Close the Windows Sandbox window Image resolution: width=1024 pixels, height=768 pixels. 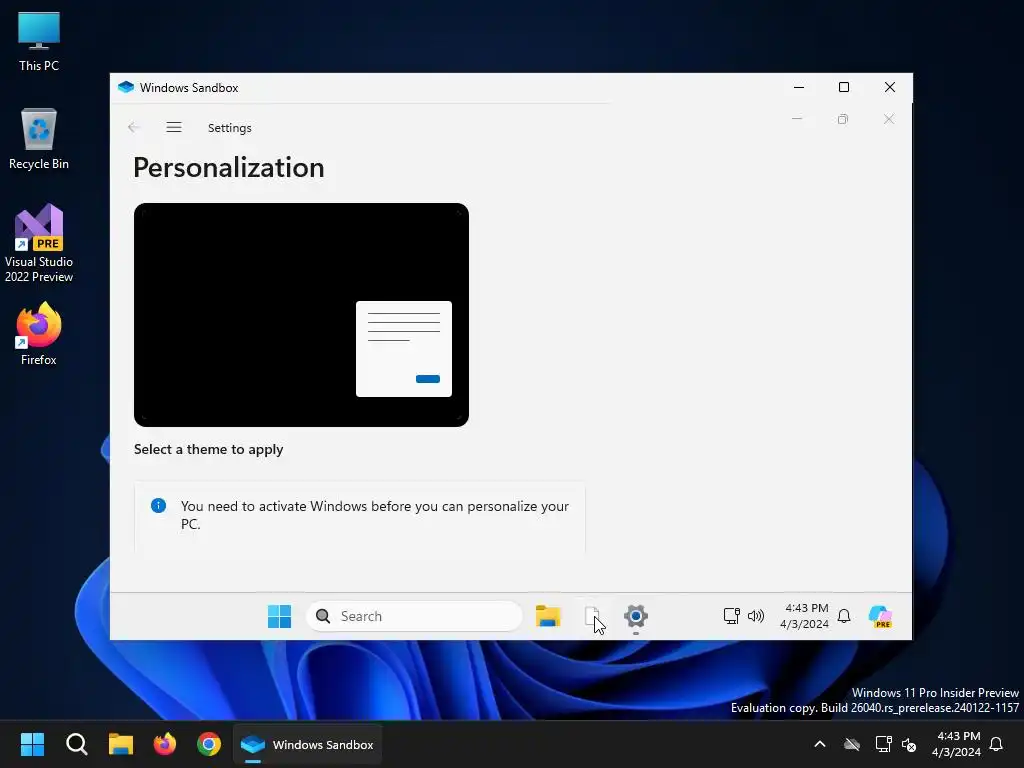point(889,87)
